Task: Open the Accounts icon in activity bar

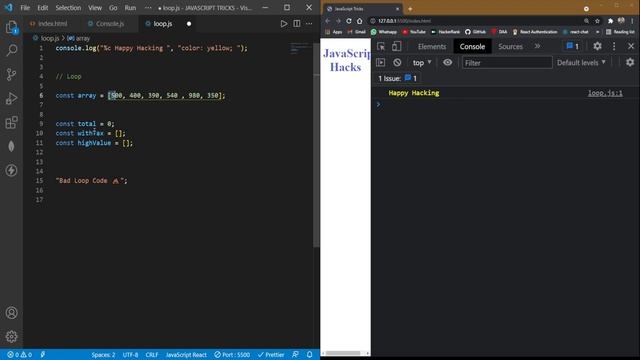Action: point(11,313)
